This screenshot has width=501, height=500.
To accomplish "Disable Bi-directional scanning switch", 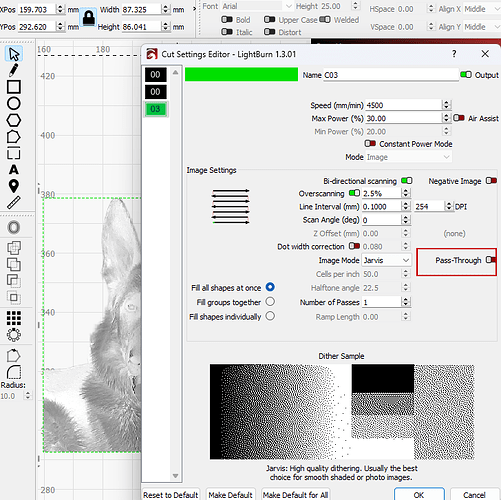I will point(407,181).
